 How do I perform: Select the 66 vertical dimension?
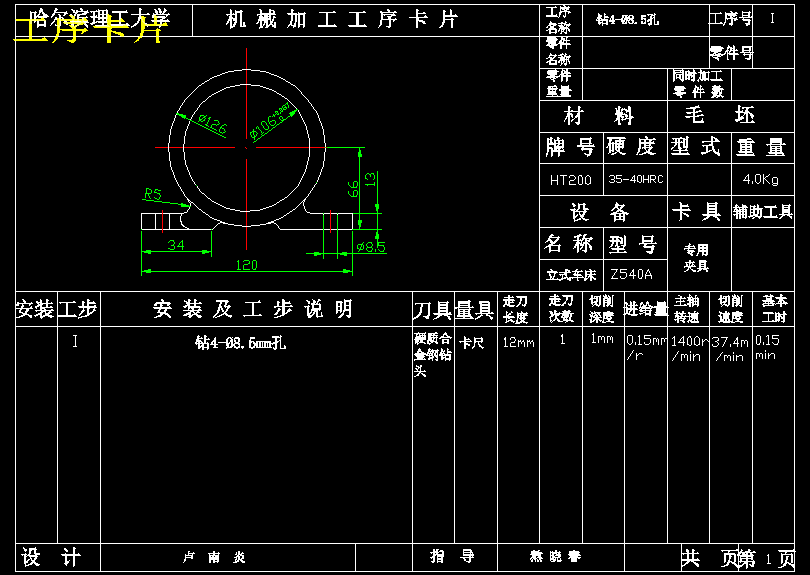352,189
